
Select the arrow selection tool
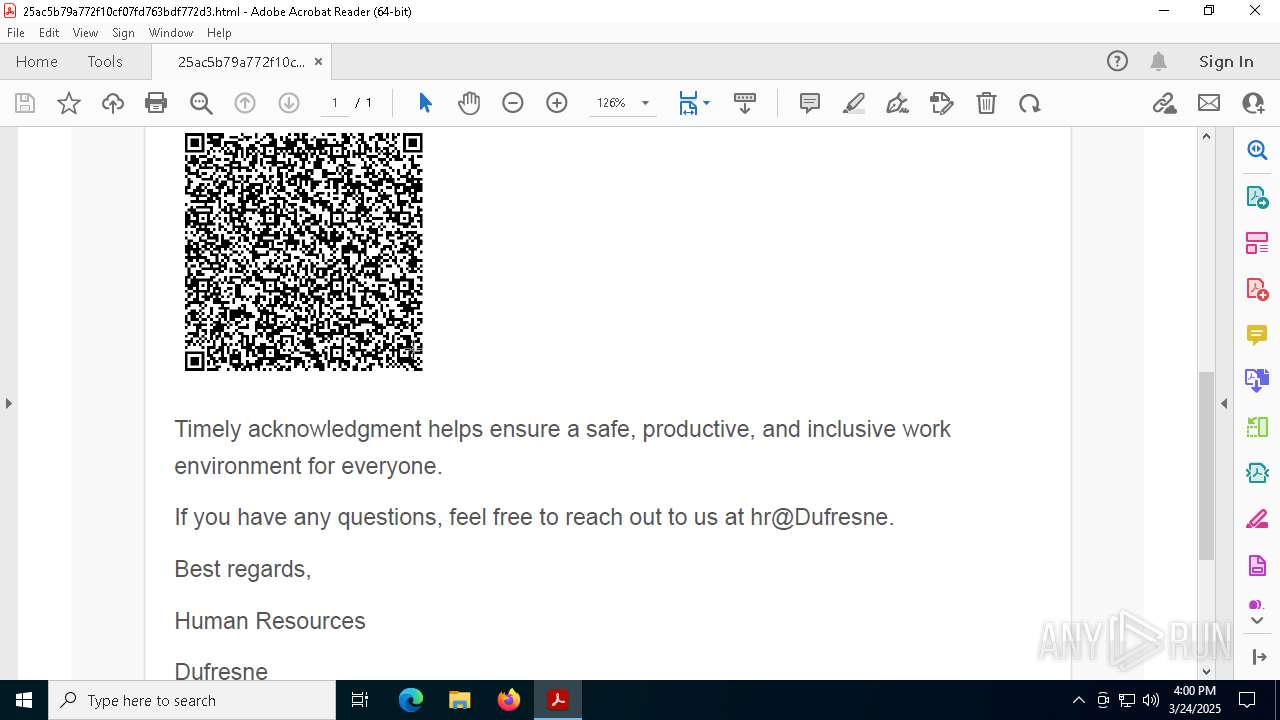pyautogui.click(x=425, y=103)
